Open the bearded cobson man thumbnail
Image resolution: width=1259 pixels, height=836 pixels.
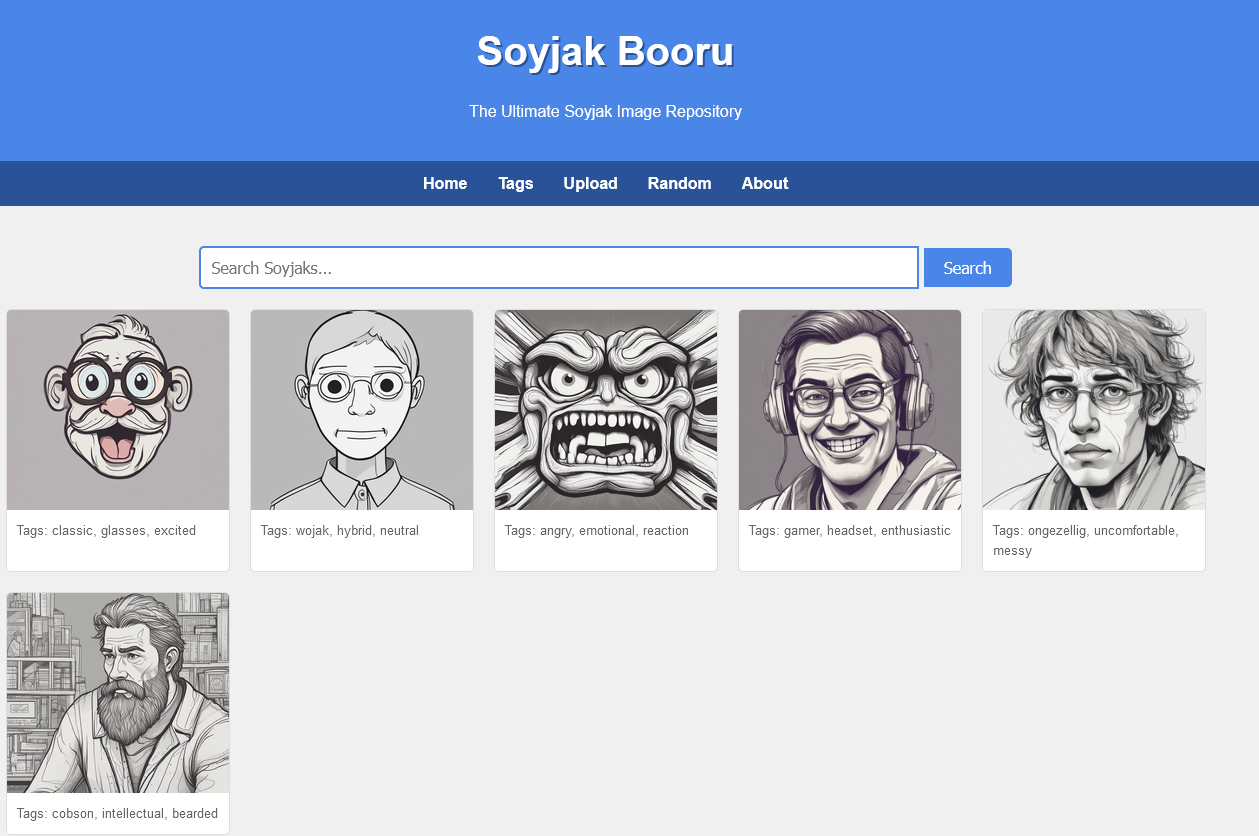(x=118, y=693)
